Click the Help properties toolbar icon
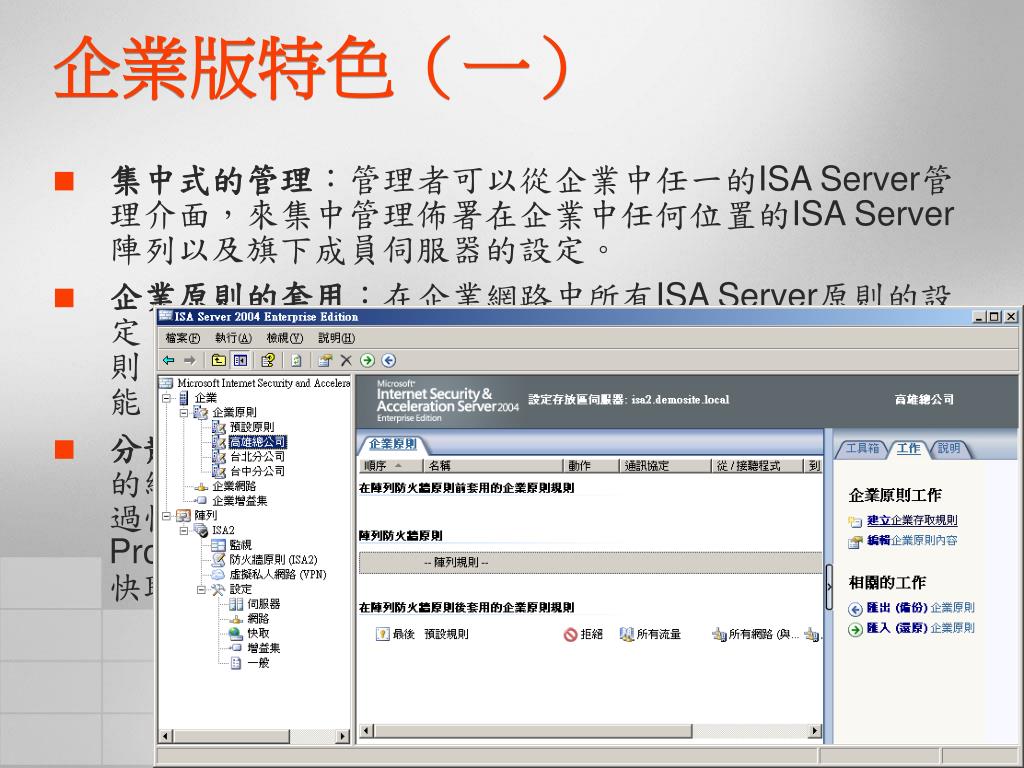Image resolution: width=1024 pixels, height=768 pixels. coord(268,360)
